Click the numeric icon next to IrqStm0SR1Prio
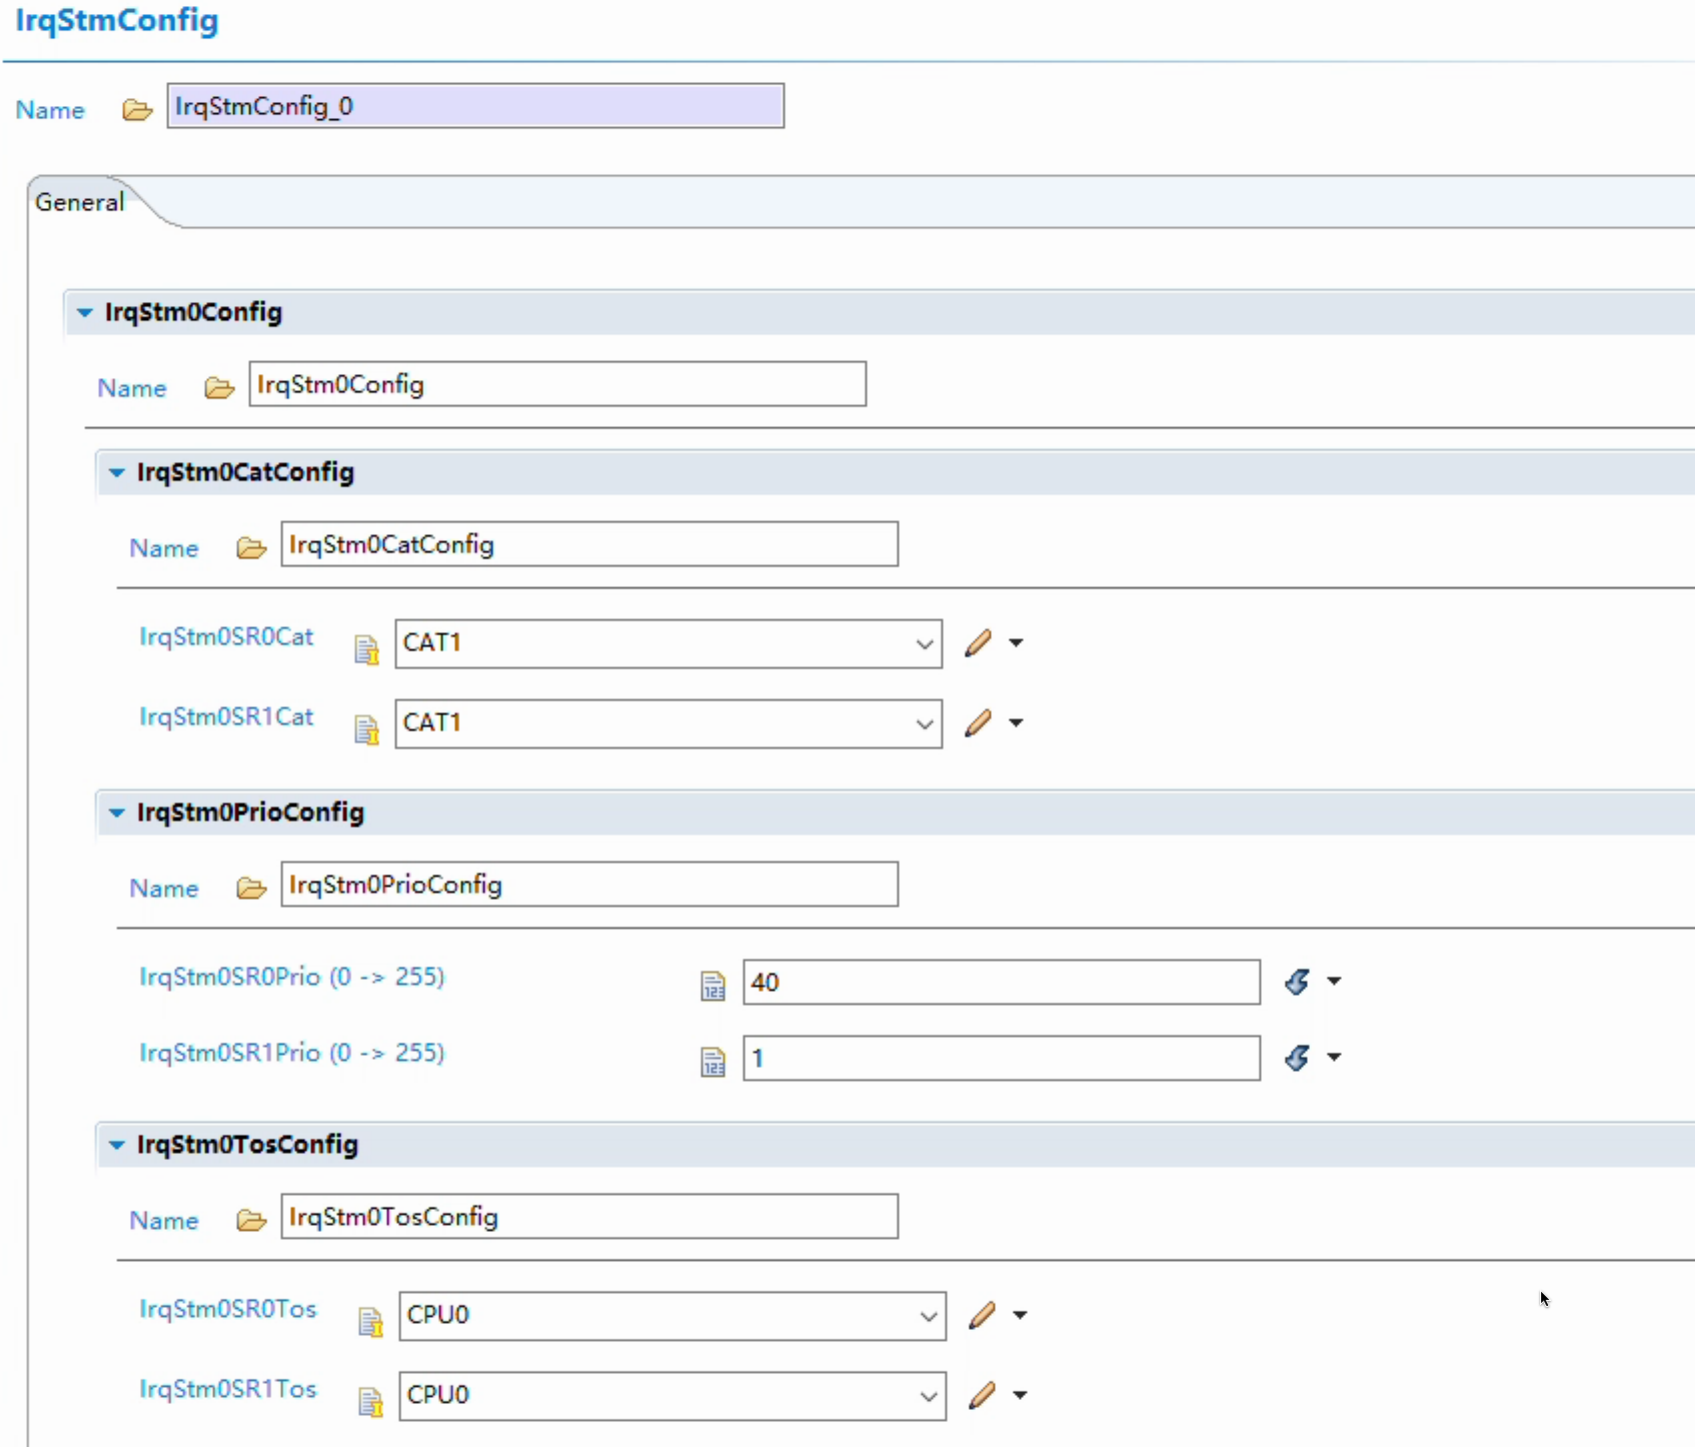This screenshot has height=1447, width=1695. tap(713, 1062)
